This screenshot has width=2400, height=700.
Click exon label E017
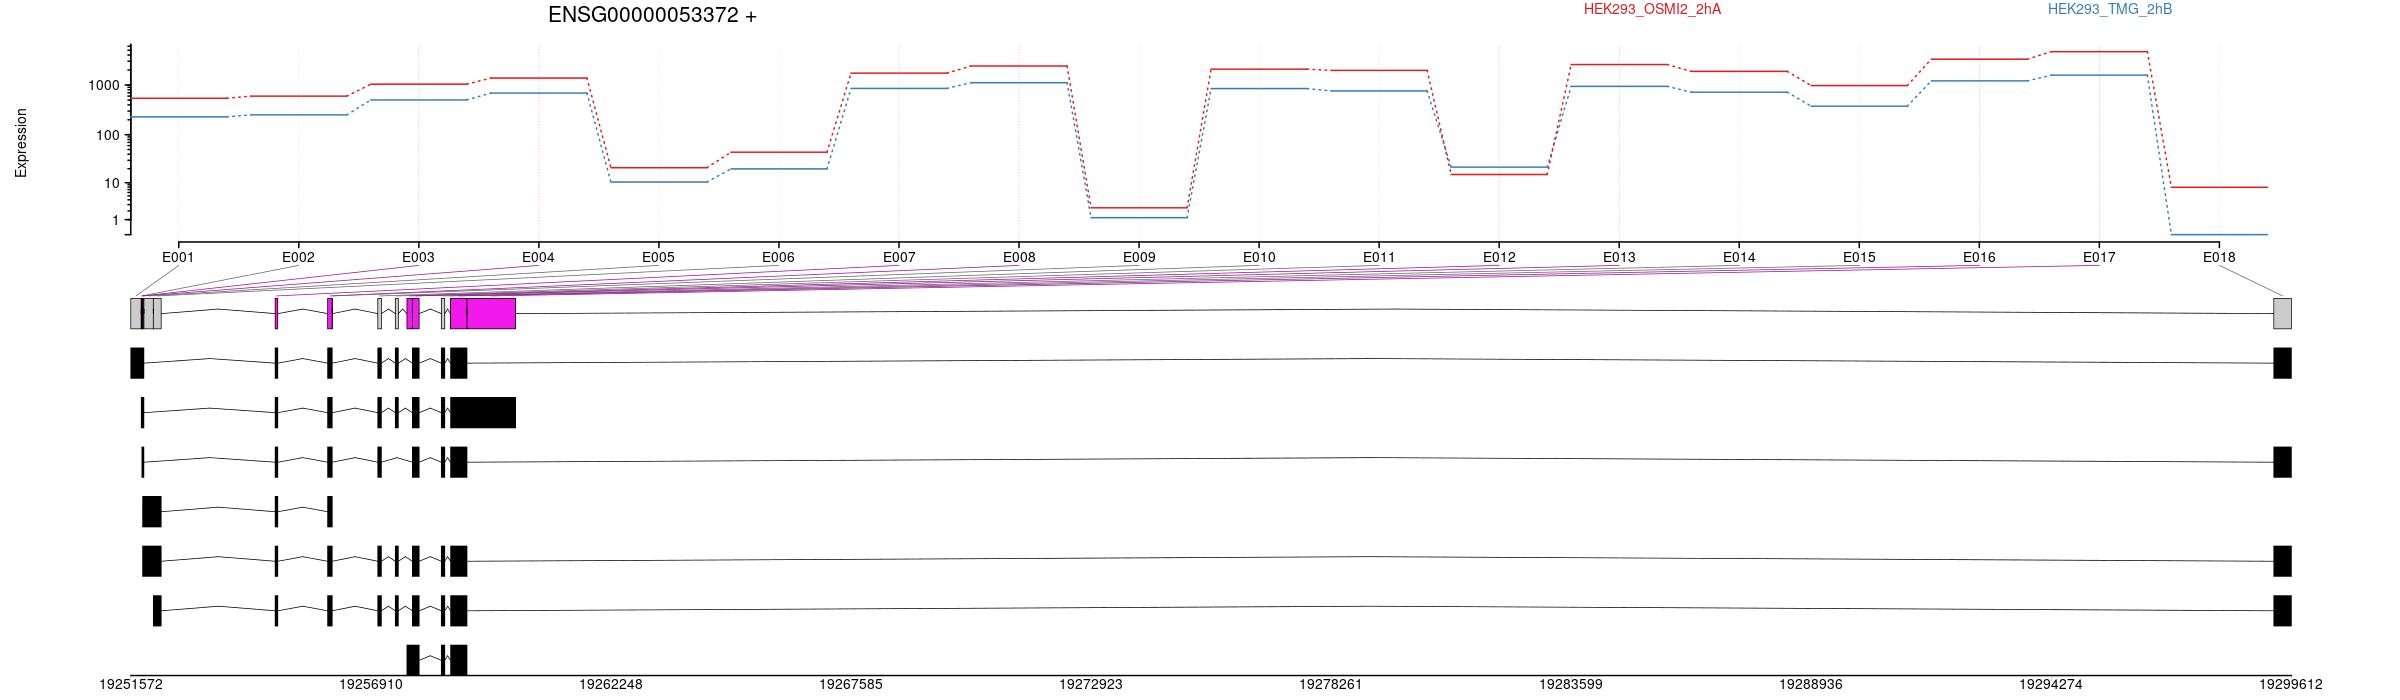[x=2099, y=257]
